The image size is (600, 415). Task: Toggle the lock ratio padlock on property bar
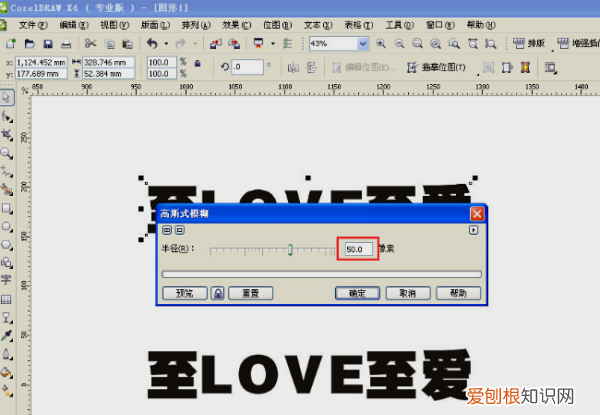point(197,63)
